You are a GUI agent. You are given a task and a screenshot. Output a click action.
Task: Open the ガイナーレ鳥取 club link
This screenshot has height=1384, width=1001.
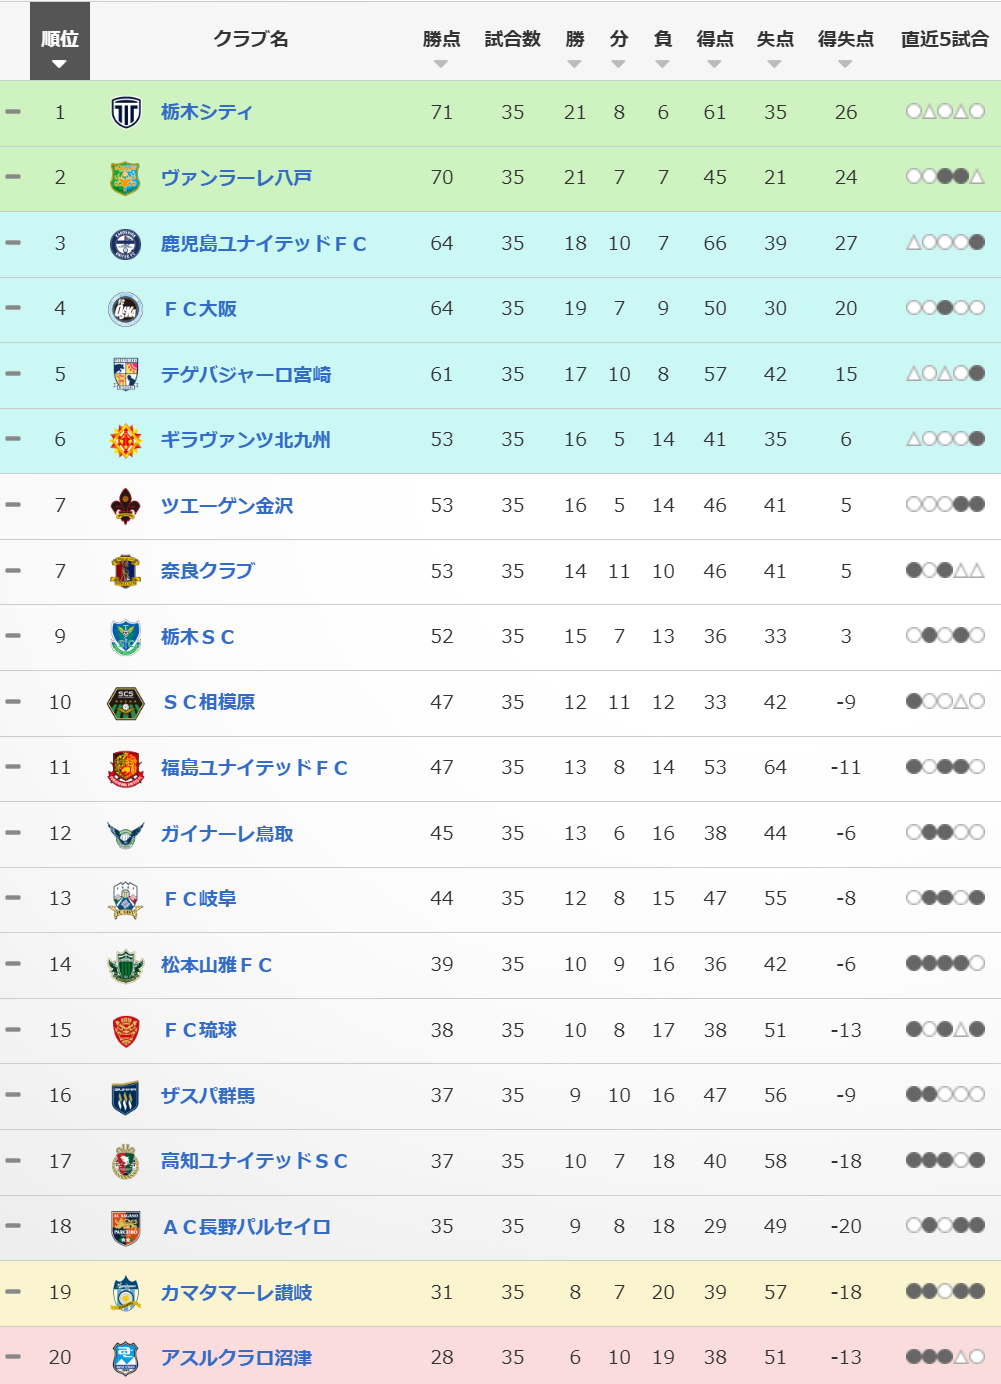point(227,834)
